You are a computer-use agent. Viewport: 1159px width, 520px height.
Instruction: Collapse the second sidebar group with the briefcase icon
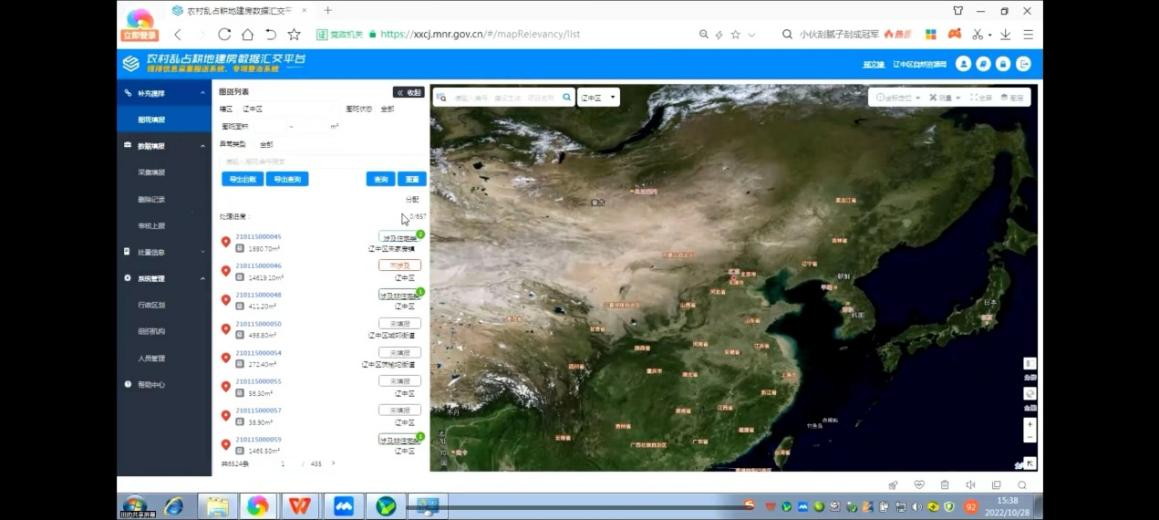click(x=203, y=146)
